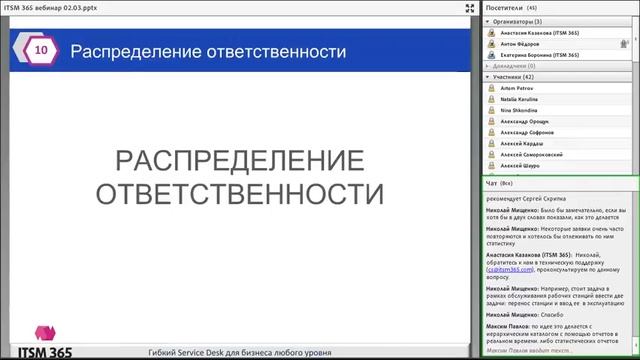Click host icon beside Екатерина Боронина (ITSM 365)
640x360 pixels.
(x=491, y=55)
